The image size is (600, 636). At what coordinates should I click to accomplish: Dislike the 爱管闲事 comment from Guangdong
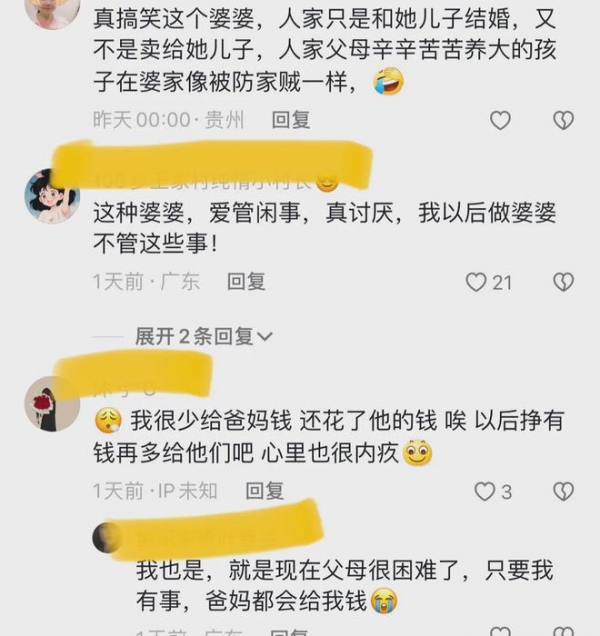click(563, 282)
